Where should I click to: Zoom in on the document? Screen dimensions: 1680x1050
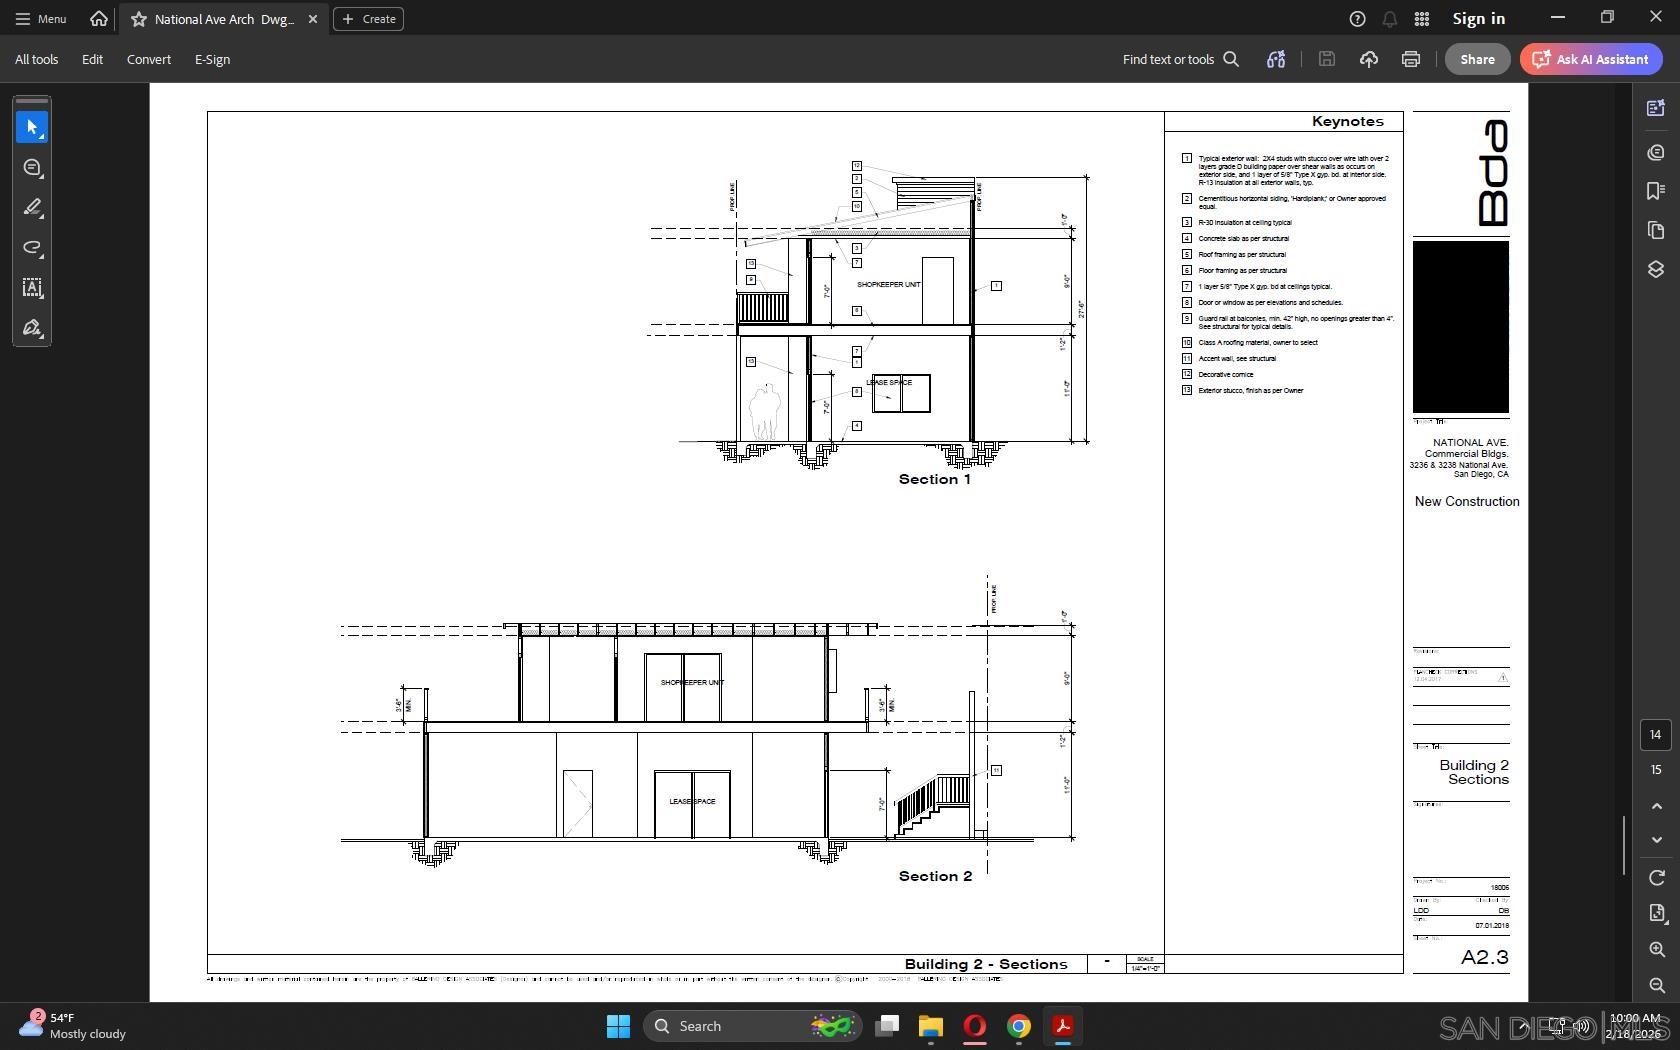click(x=1655, y=951)
